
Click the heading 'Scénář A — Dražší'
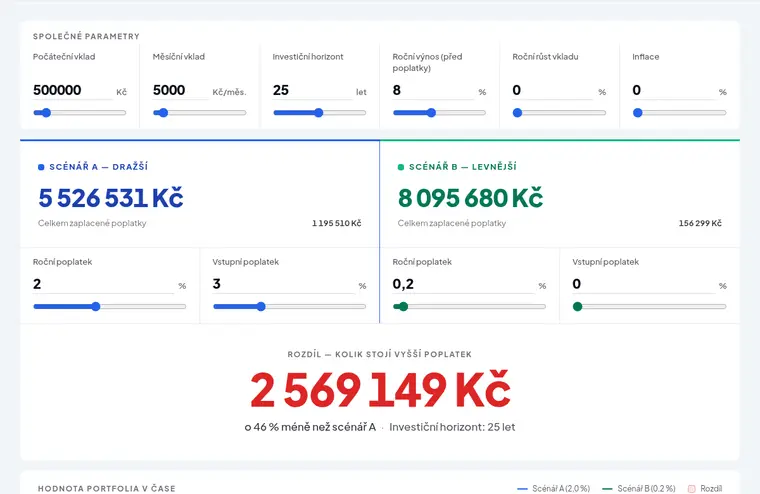pos(98,167)
